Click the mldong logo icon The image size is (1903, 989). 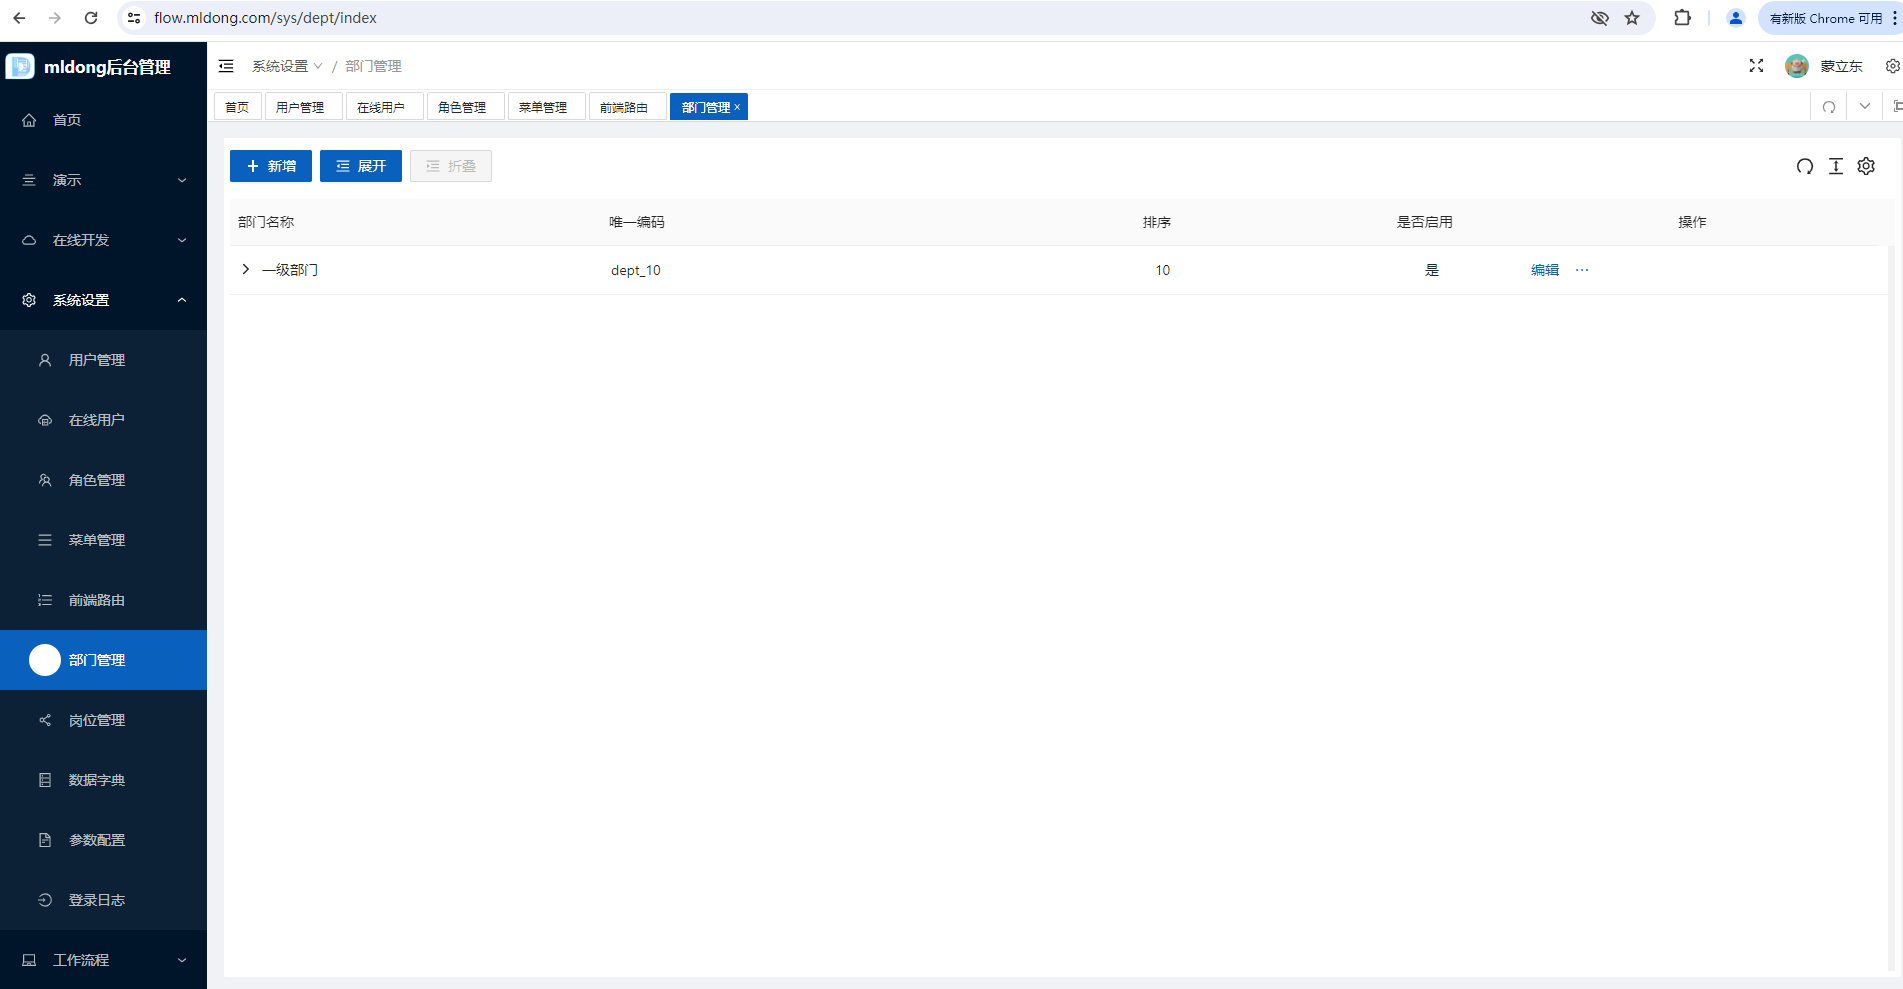point(20,66)
